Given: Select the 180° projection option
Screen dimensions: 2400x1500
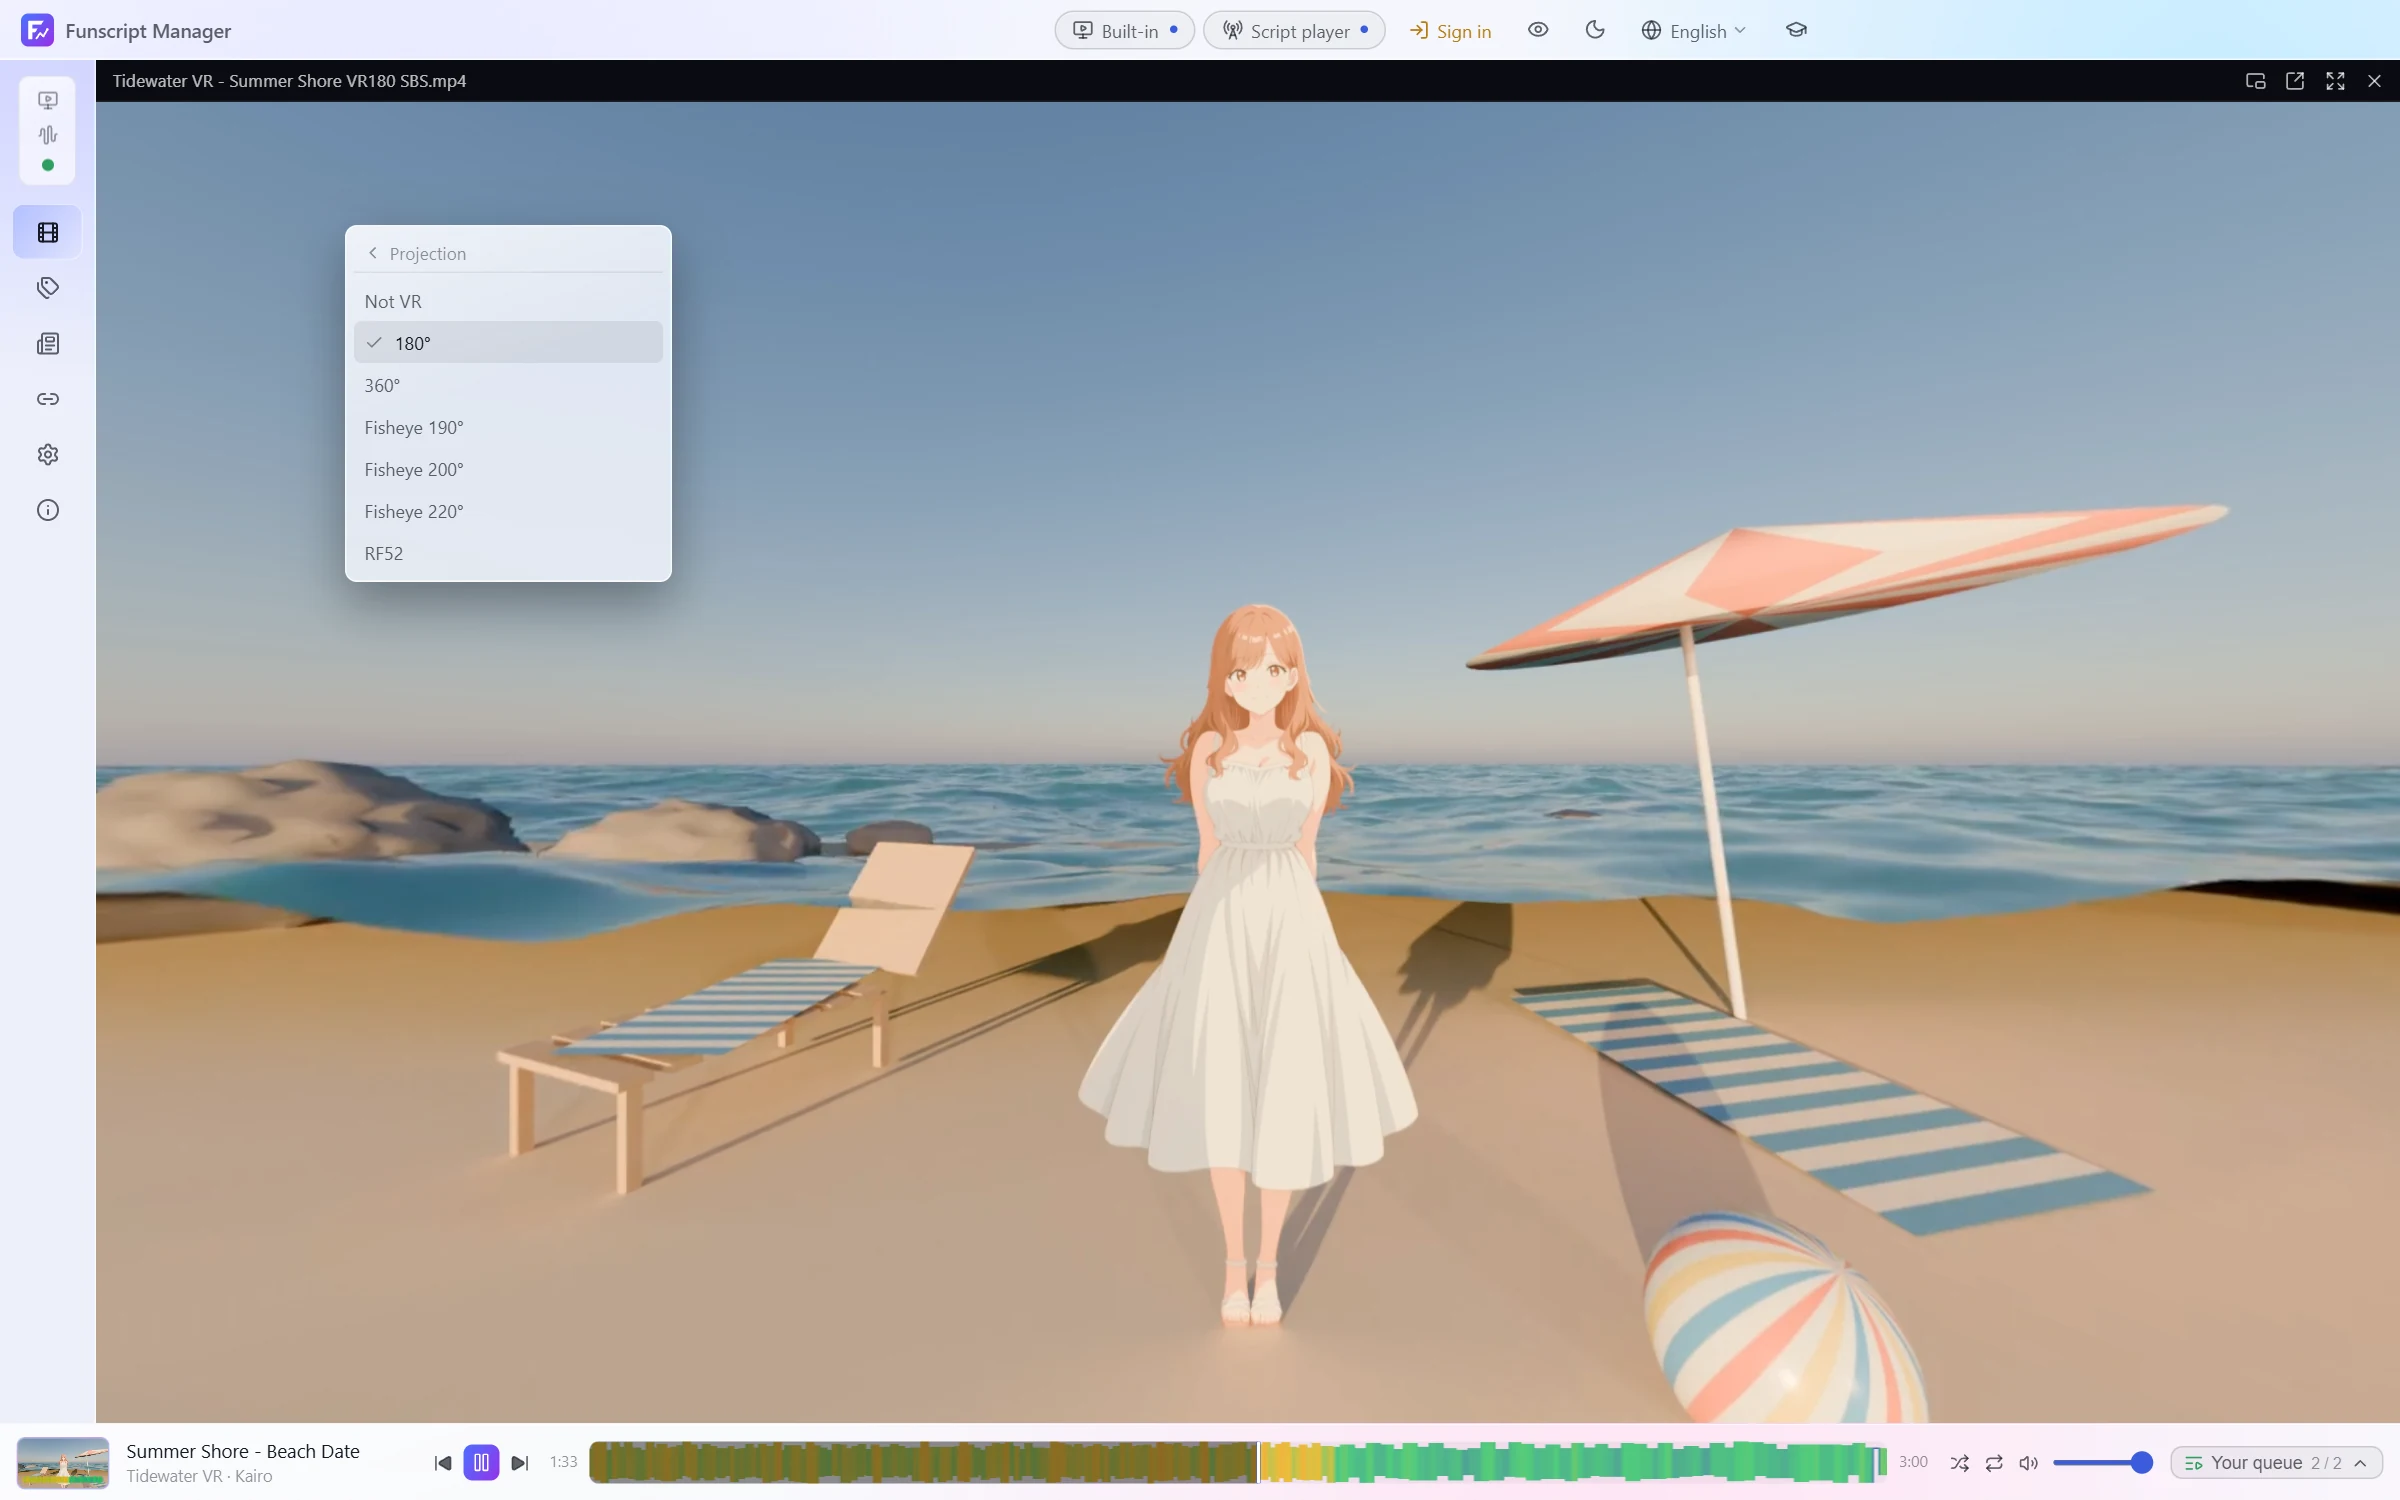Looking at the screenshot, I should (508, 343).
